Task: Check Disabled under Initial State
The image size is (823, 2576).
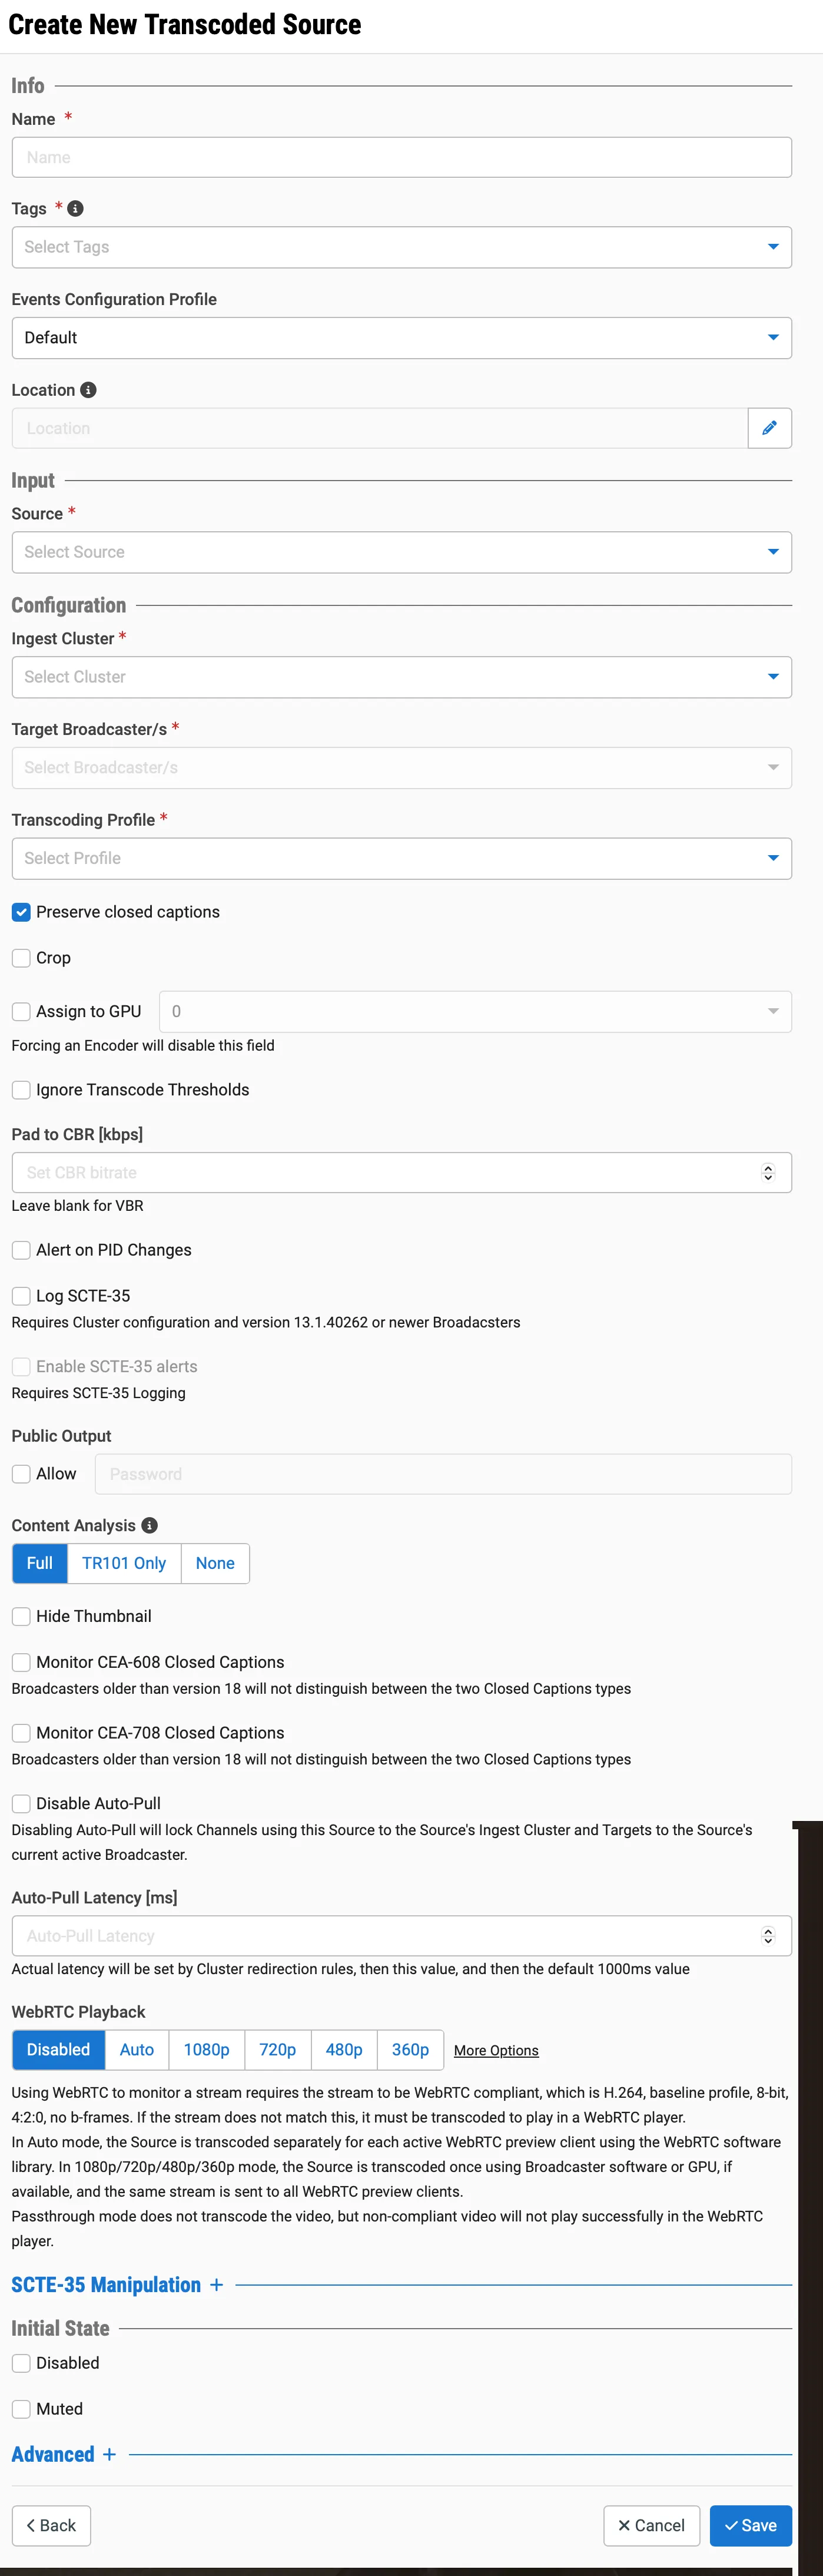Action: tap(21, 2363)
